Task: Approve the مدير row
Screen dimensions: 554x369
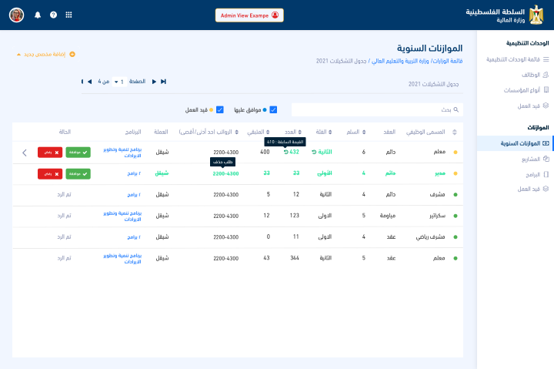Action: 78,174
